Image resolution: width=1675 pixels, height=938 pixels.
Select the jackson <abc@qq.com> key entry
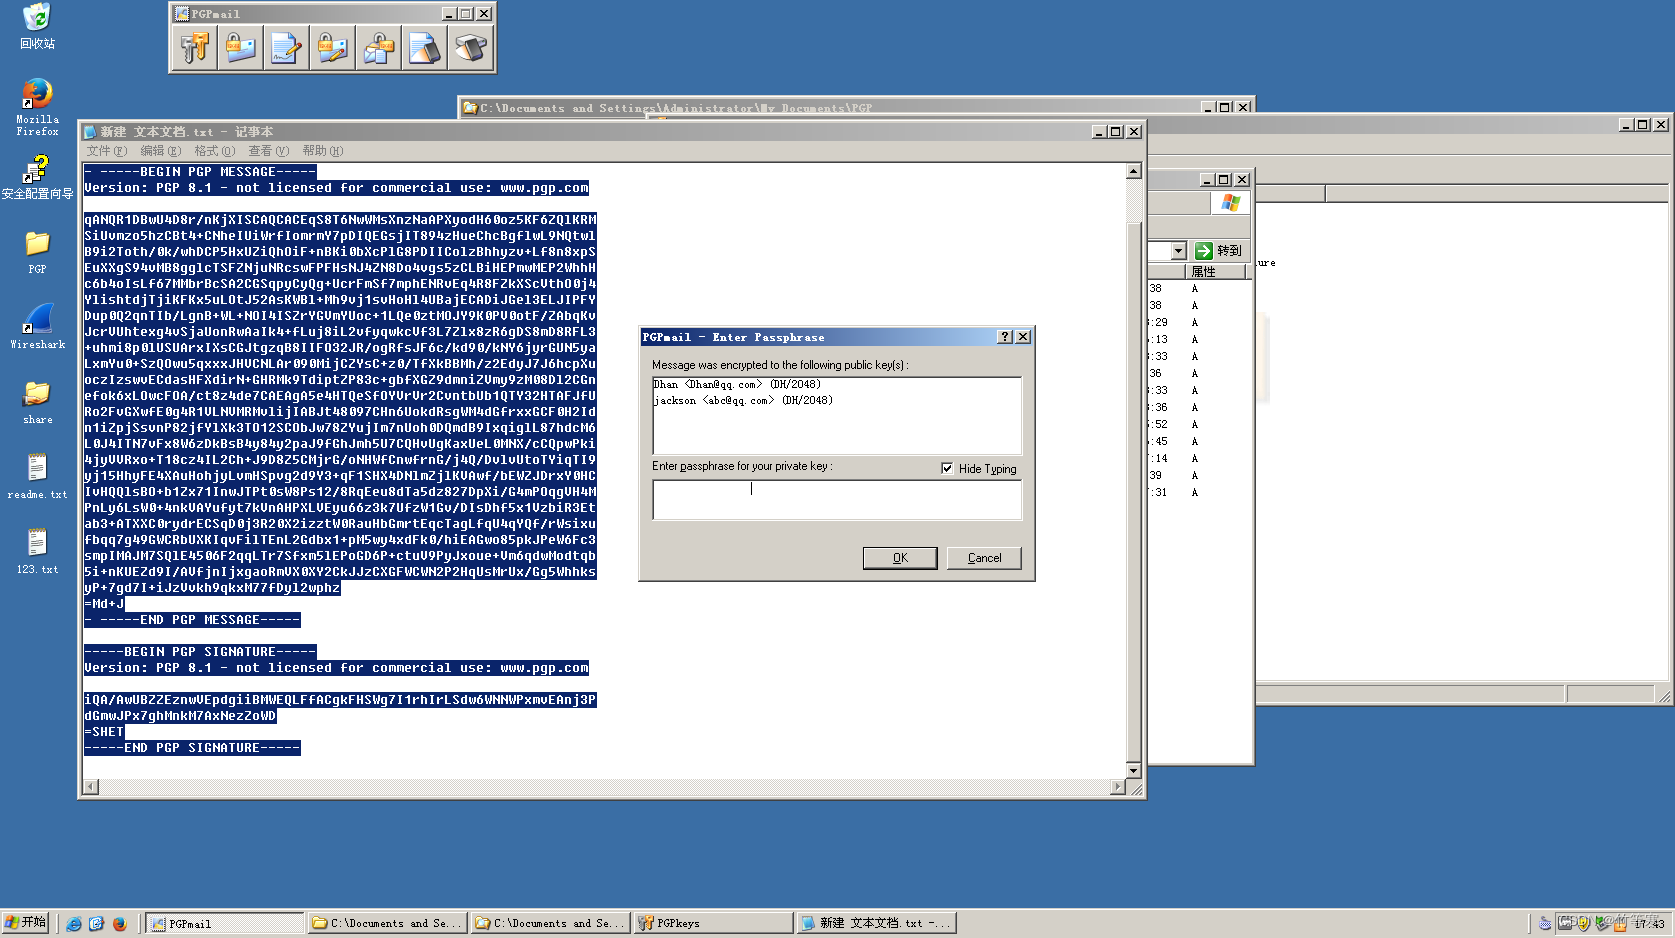[x=743, y=401]
